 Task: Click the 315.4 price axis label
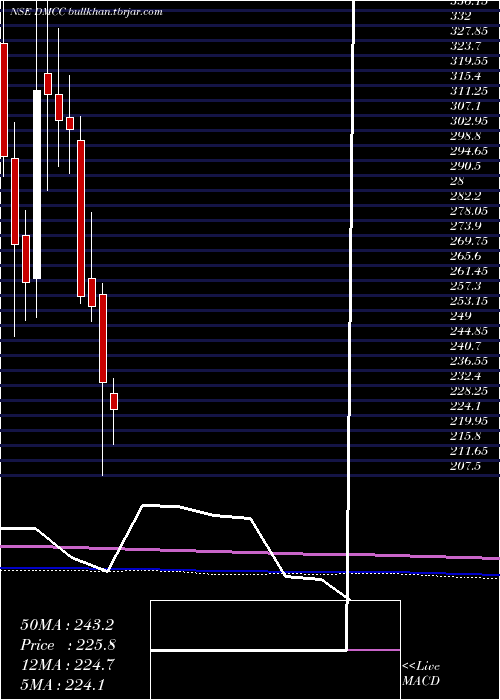465,76
